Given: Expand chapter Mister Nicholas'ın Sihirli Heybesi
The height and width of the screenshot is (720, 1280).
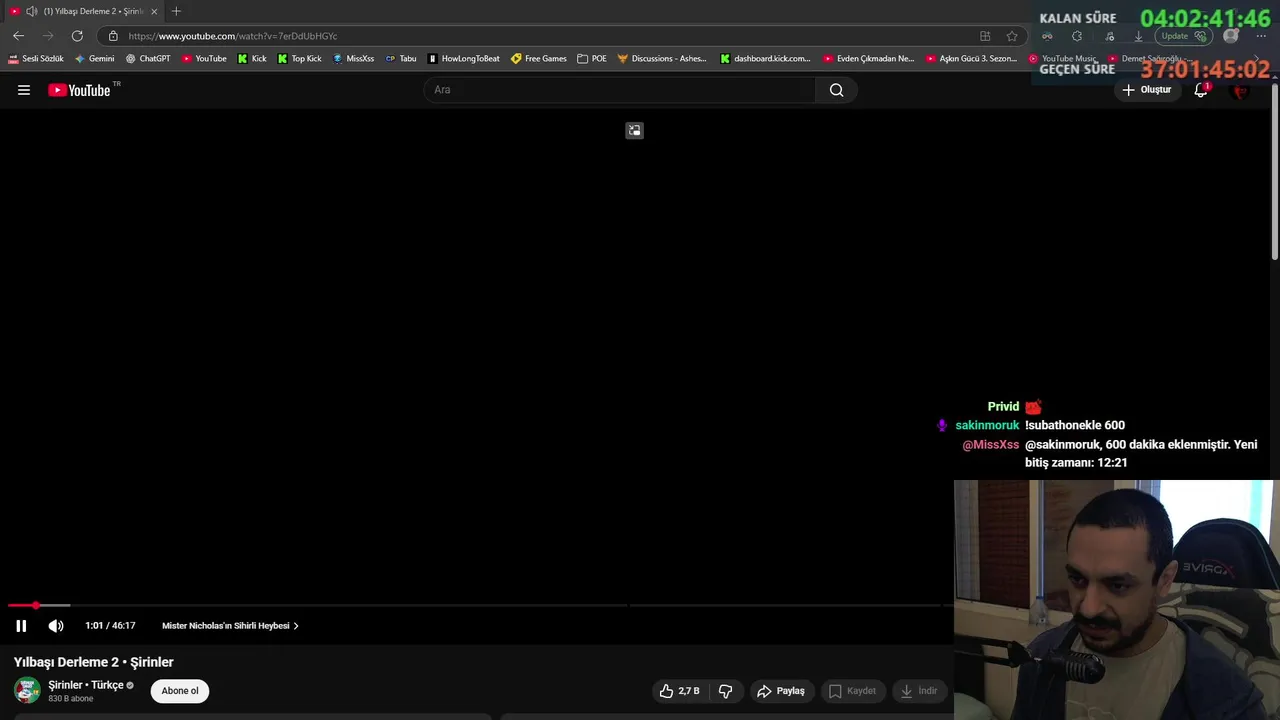Looking at the screenshot, I should pyautogui.click(x=230, y=626).
